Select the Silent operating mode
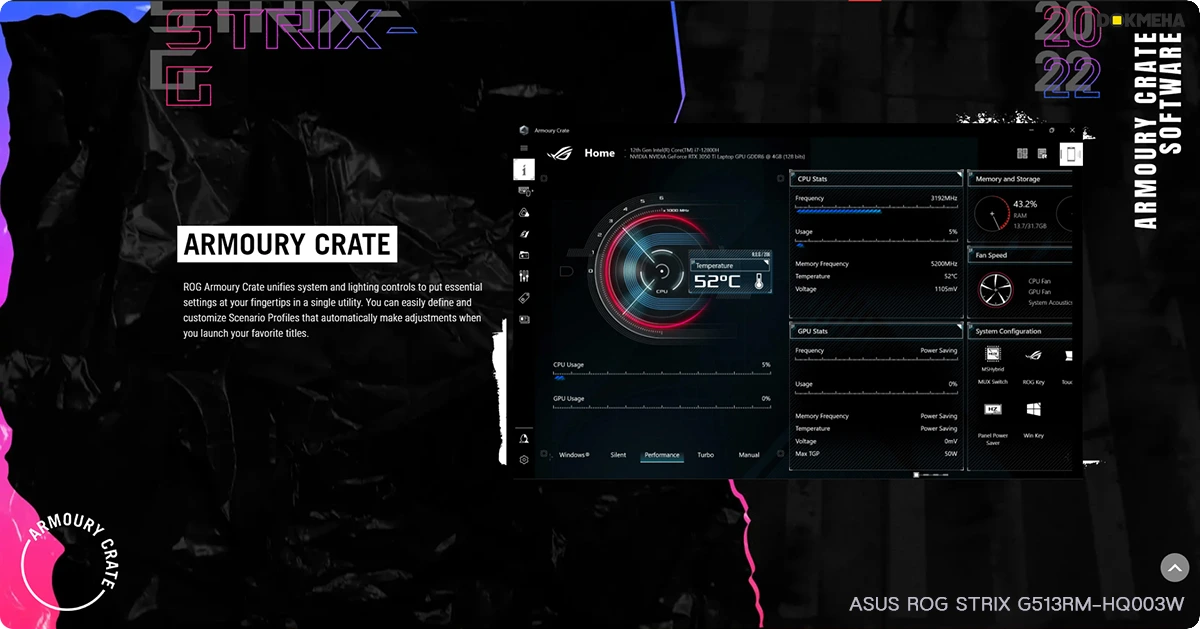 coord(618,455)
